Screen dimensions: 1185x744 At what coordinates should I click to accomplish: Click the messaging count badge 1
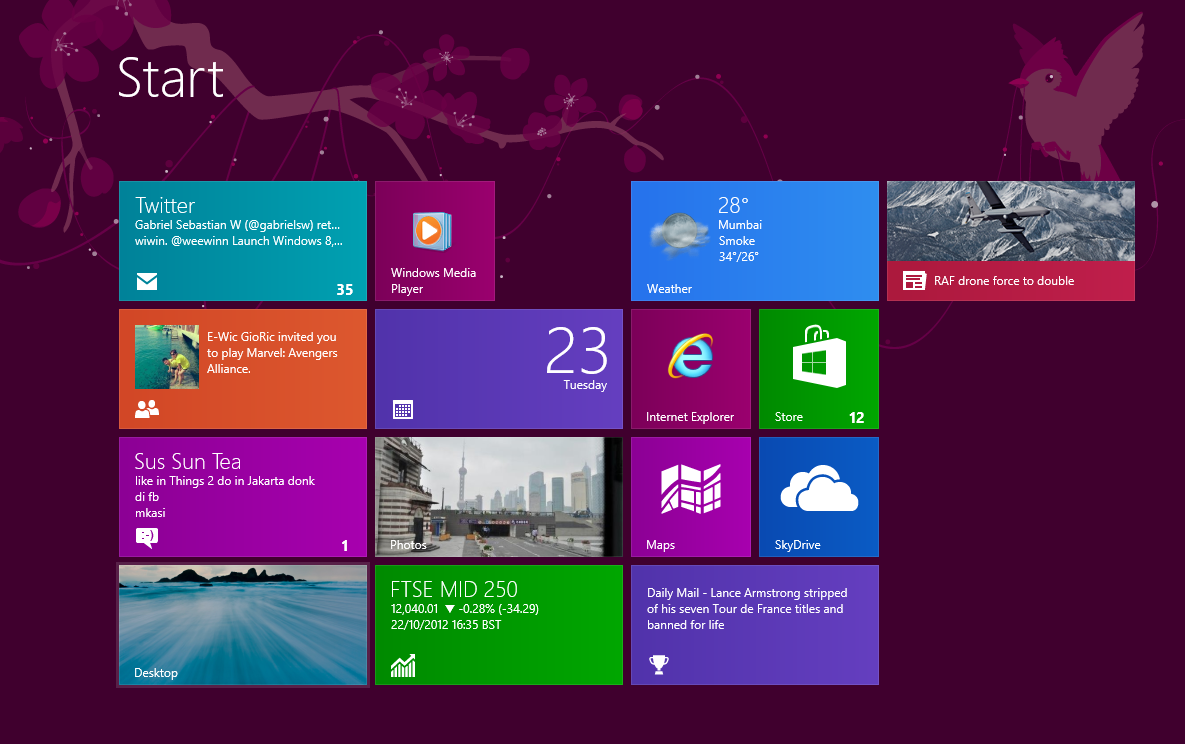click(345, 546)
